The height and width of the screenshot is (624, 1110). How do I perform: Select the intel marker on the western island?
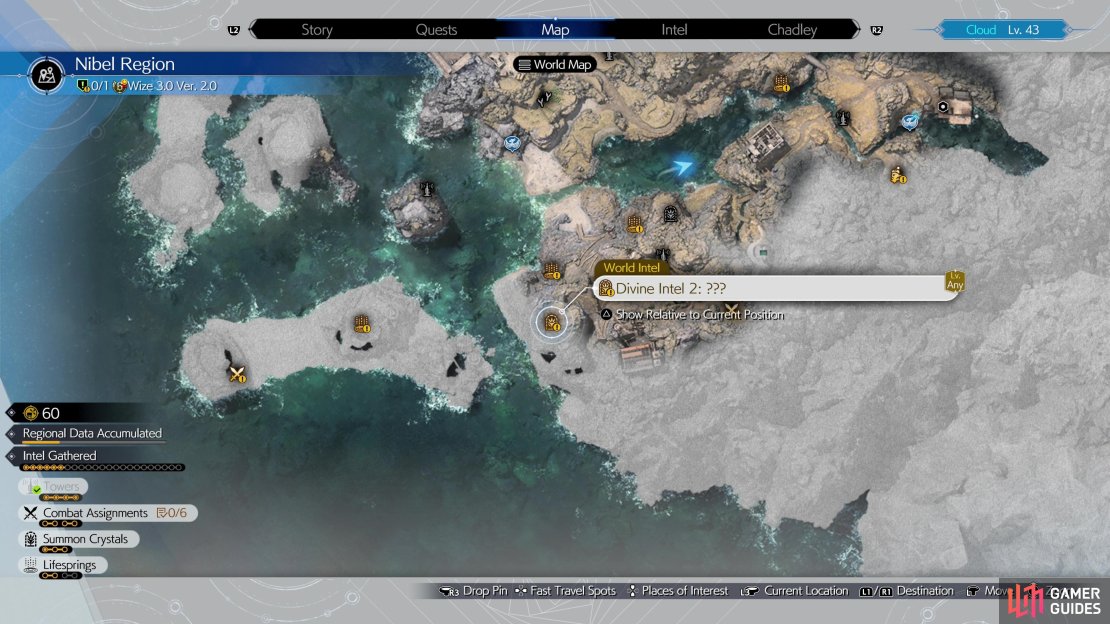point(362,324)
